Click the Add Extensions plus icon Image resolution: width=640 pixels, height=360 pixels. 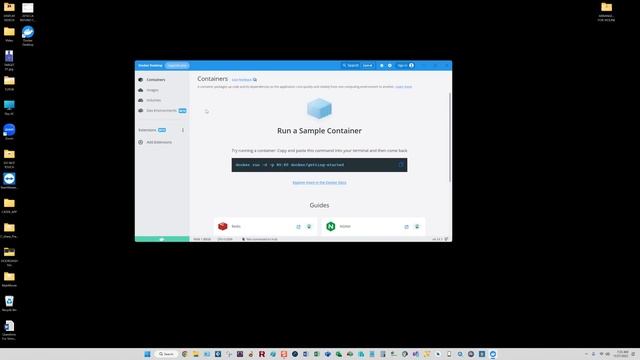tap(141, 142)
